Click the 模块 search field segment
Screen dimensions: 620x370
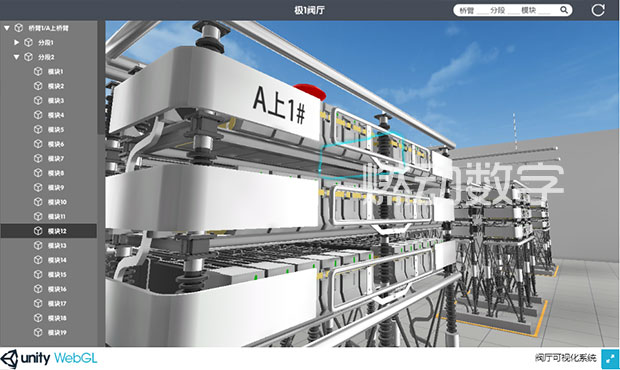535,10
